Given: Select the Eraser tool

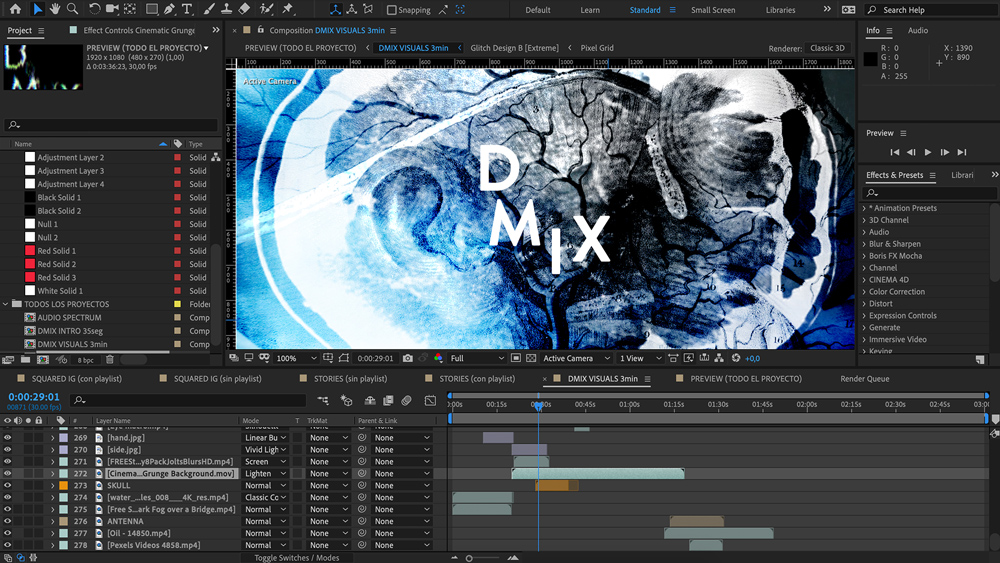Looking at the screenshot, I should [x=244, y=9].
